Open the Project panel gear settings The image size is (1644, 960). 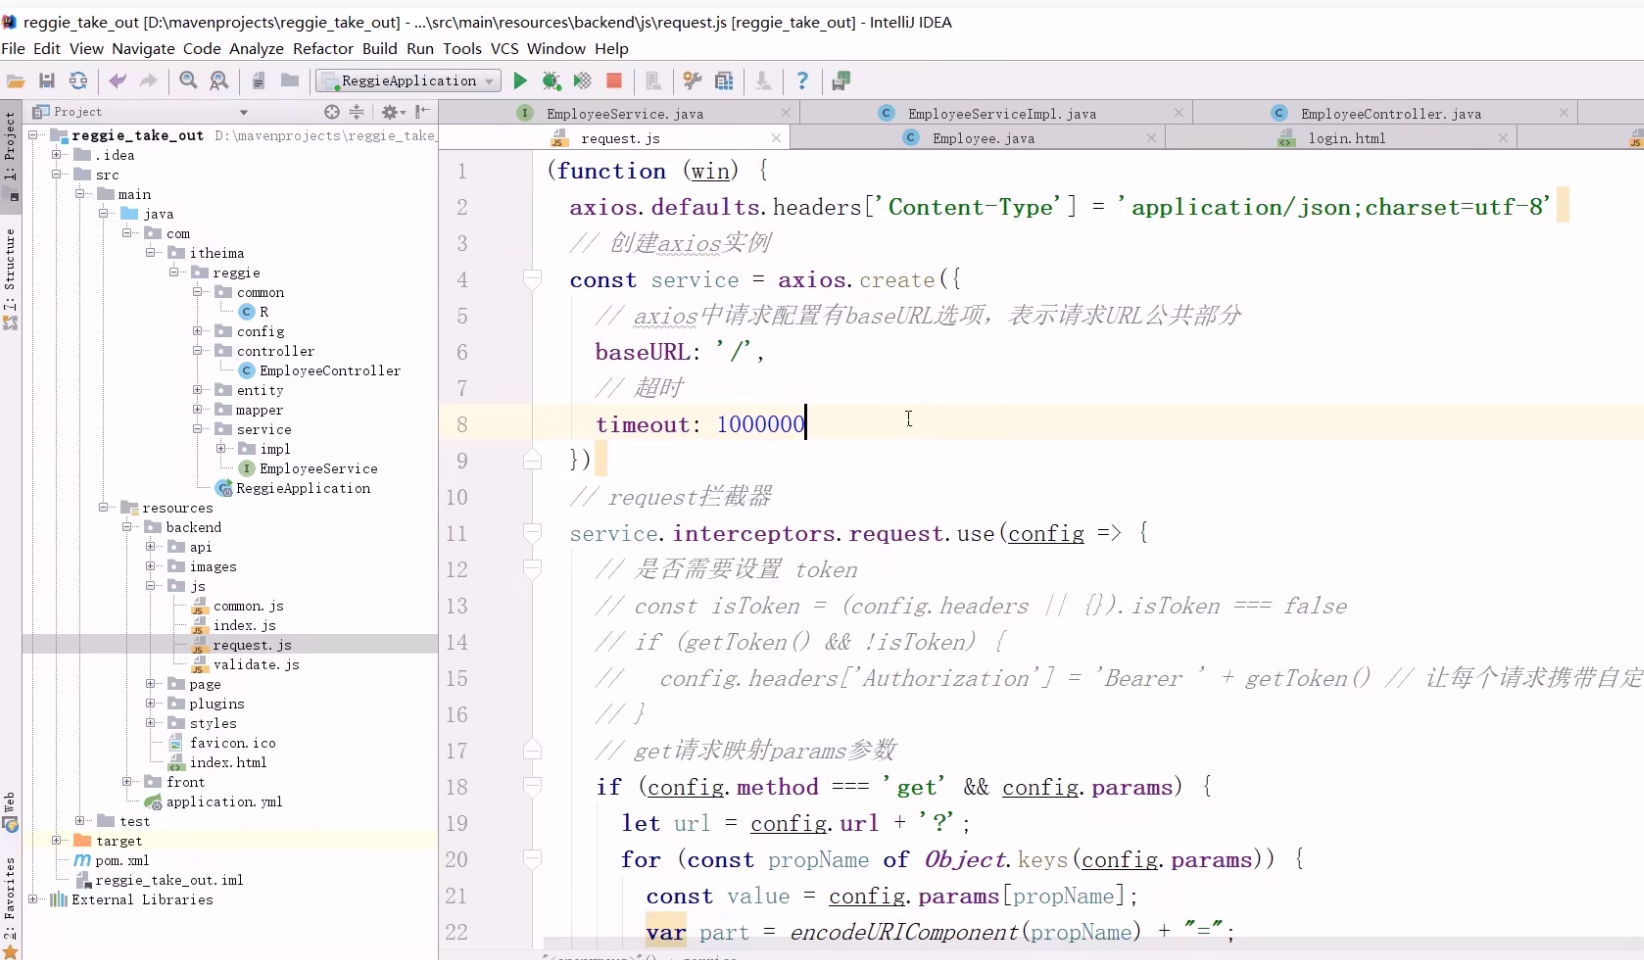tap(391, 112)
